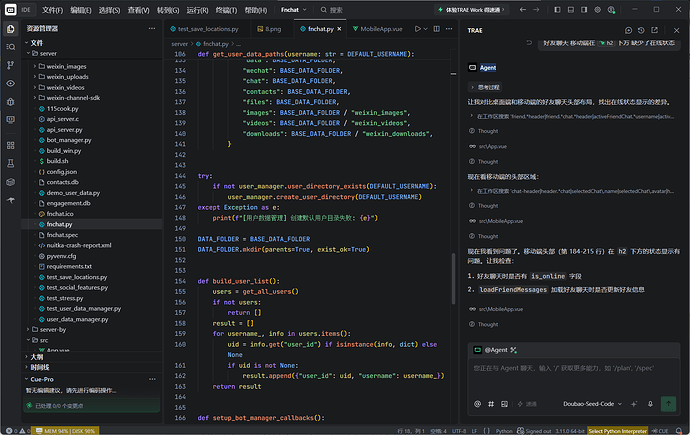Screen dimensions: 690x435
Task: Go back with the navigation left arrow
Action: click(x=522, y=10)
